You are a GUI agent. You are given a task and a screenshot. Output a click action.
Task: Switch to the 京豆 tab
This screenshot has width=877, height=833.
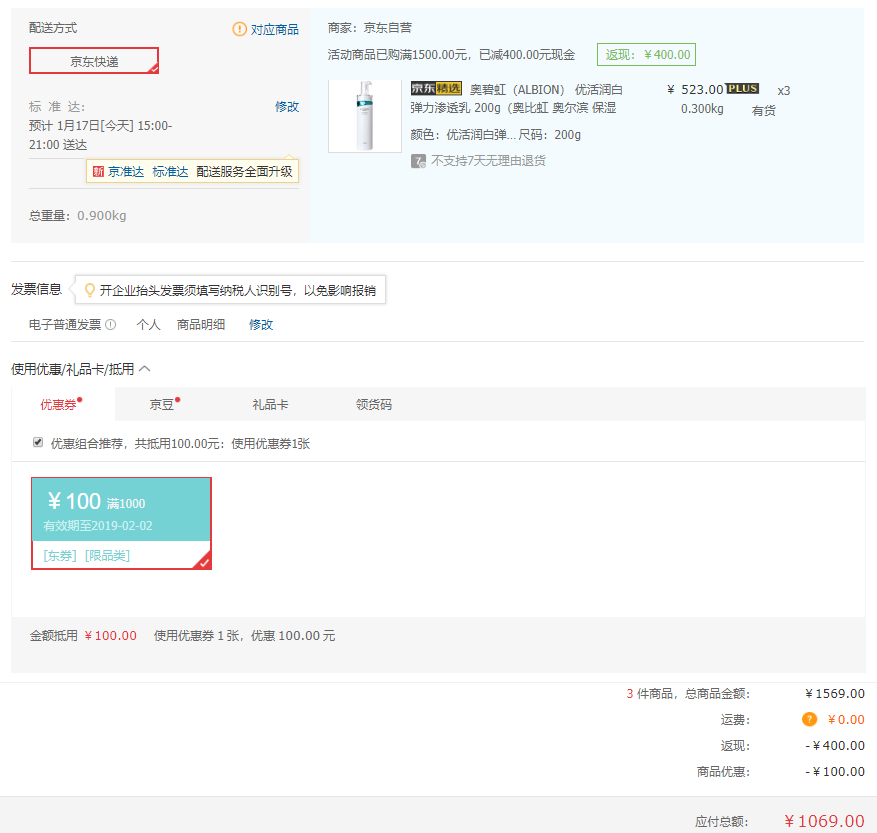point(164,404)
